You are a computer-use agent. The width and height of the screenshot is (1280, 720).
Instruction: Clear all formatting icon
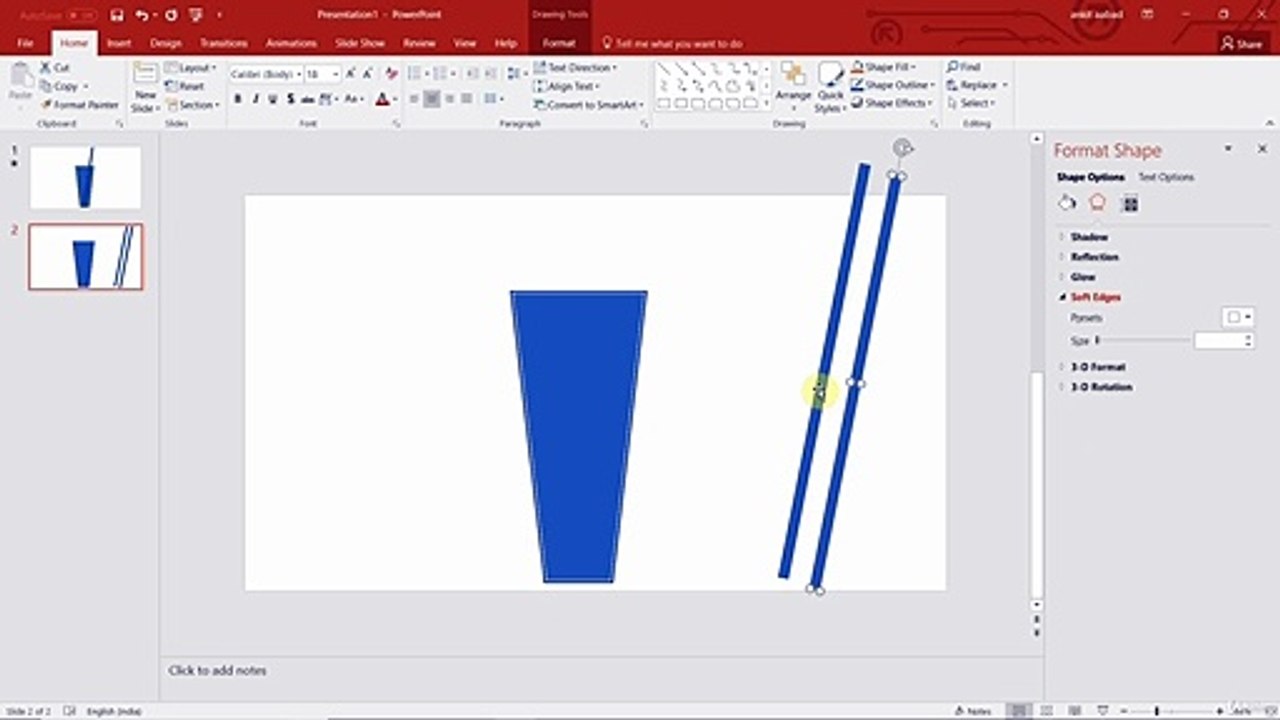(x=391, y=74)
